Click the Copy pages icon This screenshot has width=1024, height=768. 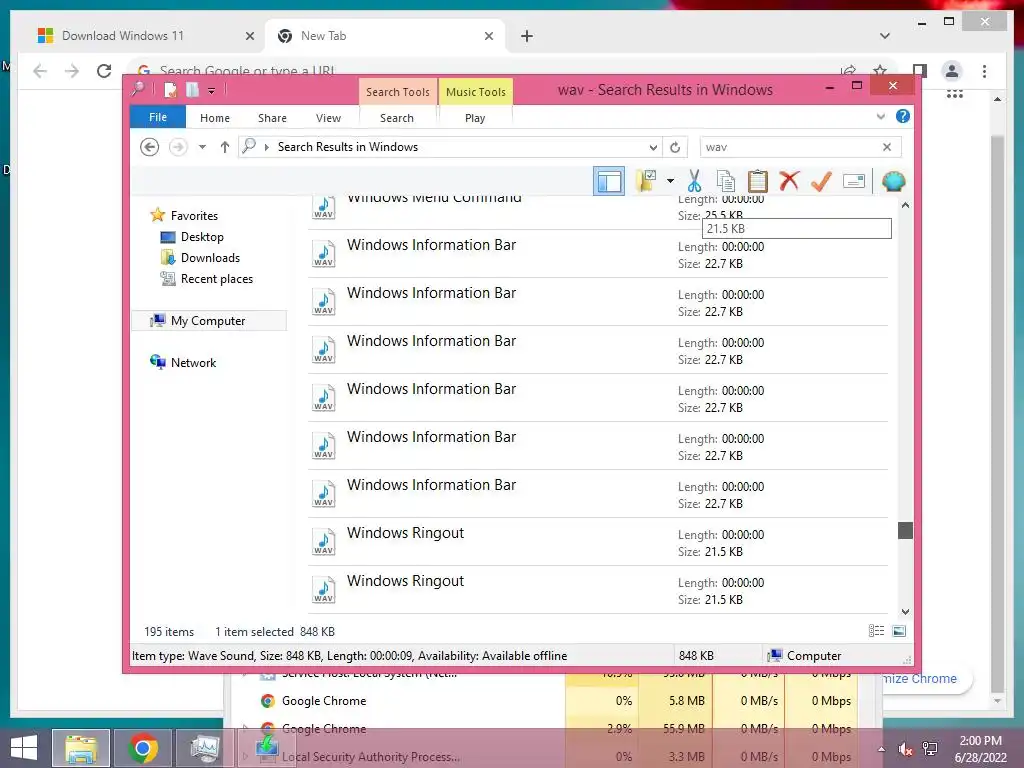point(726,181)
